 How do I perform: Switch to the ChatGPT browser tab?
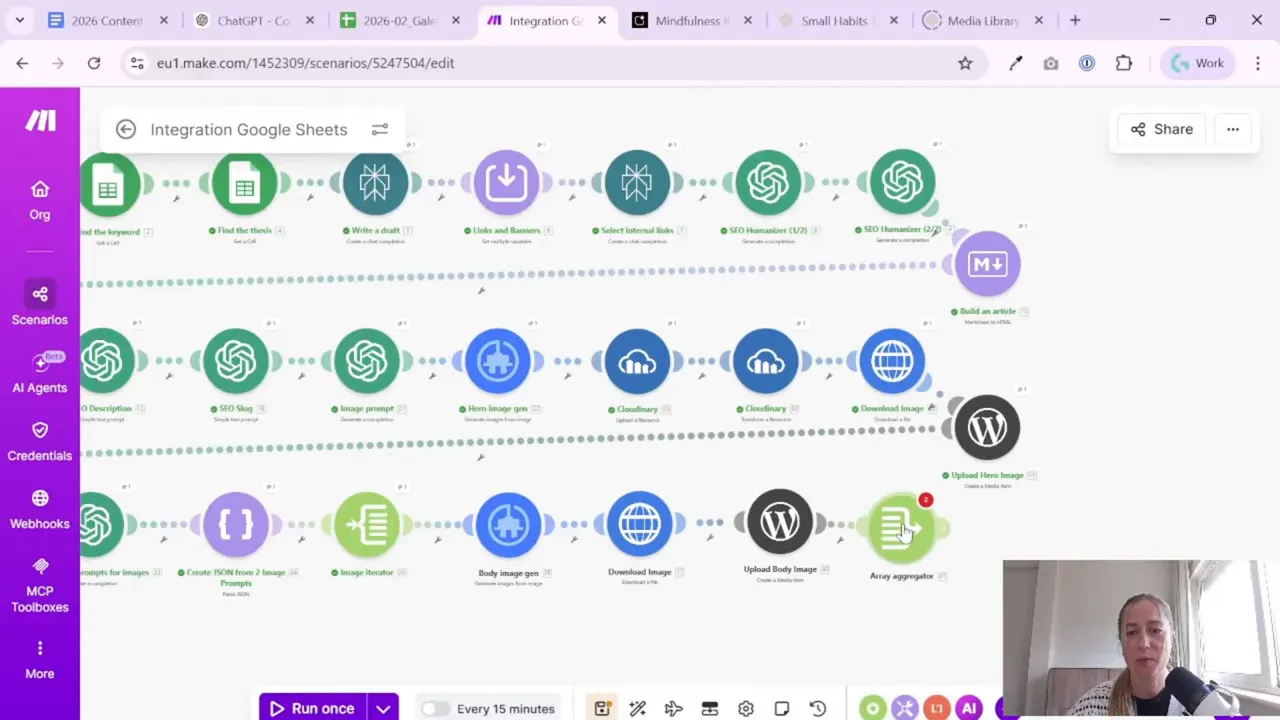point(254,20)
